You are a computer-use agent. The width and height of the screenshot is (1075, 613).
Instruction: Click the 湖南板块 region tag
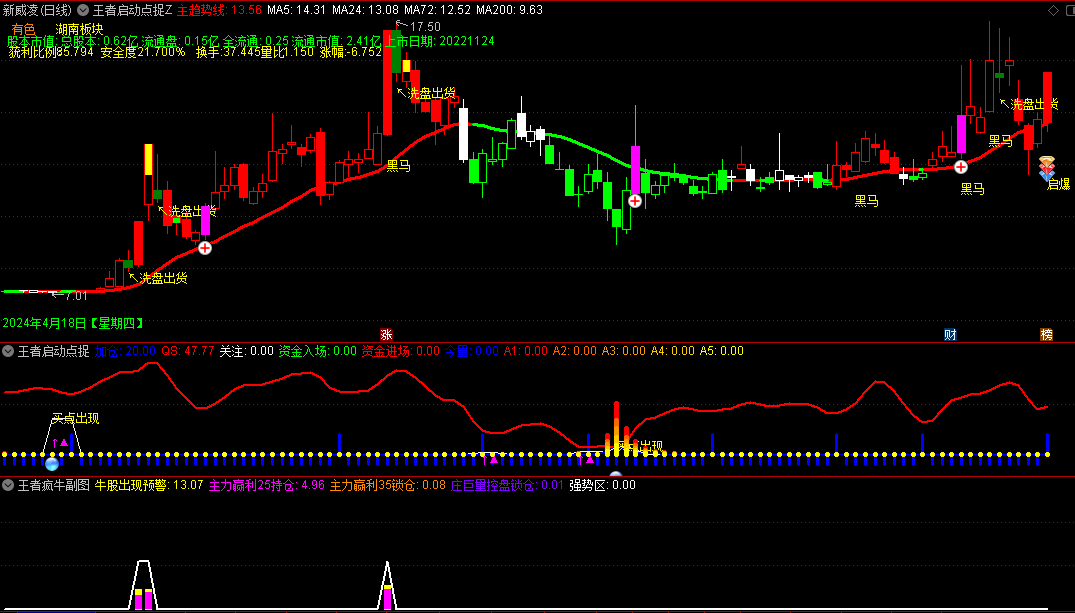point(80,29)
